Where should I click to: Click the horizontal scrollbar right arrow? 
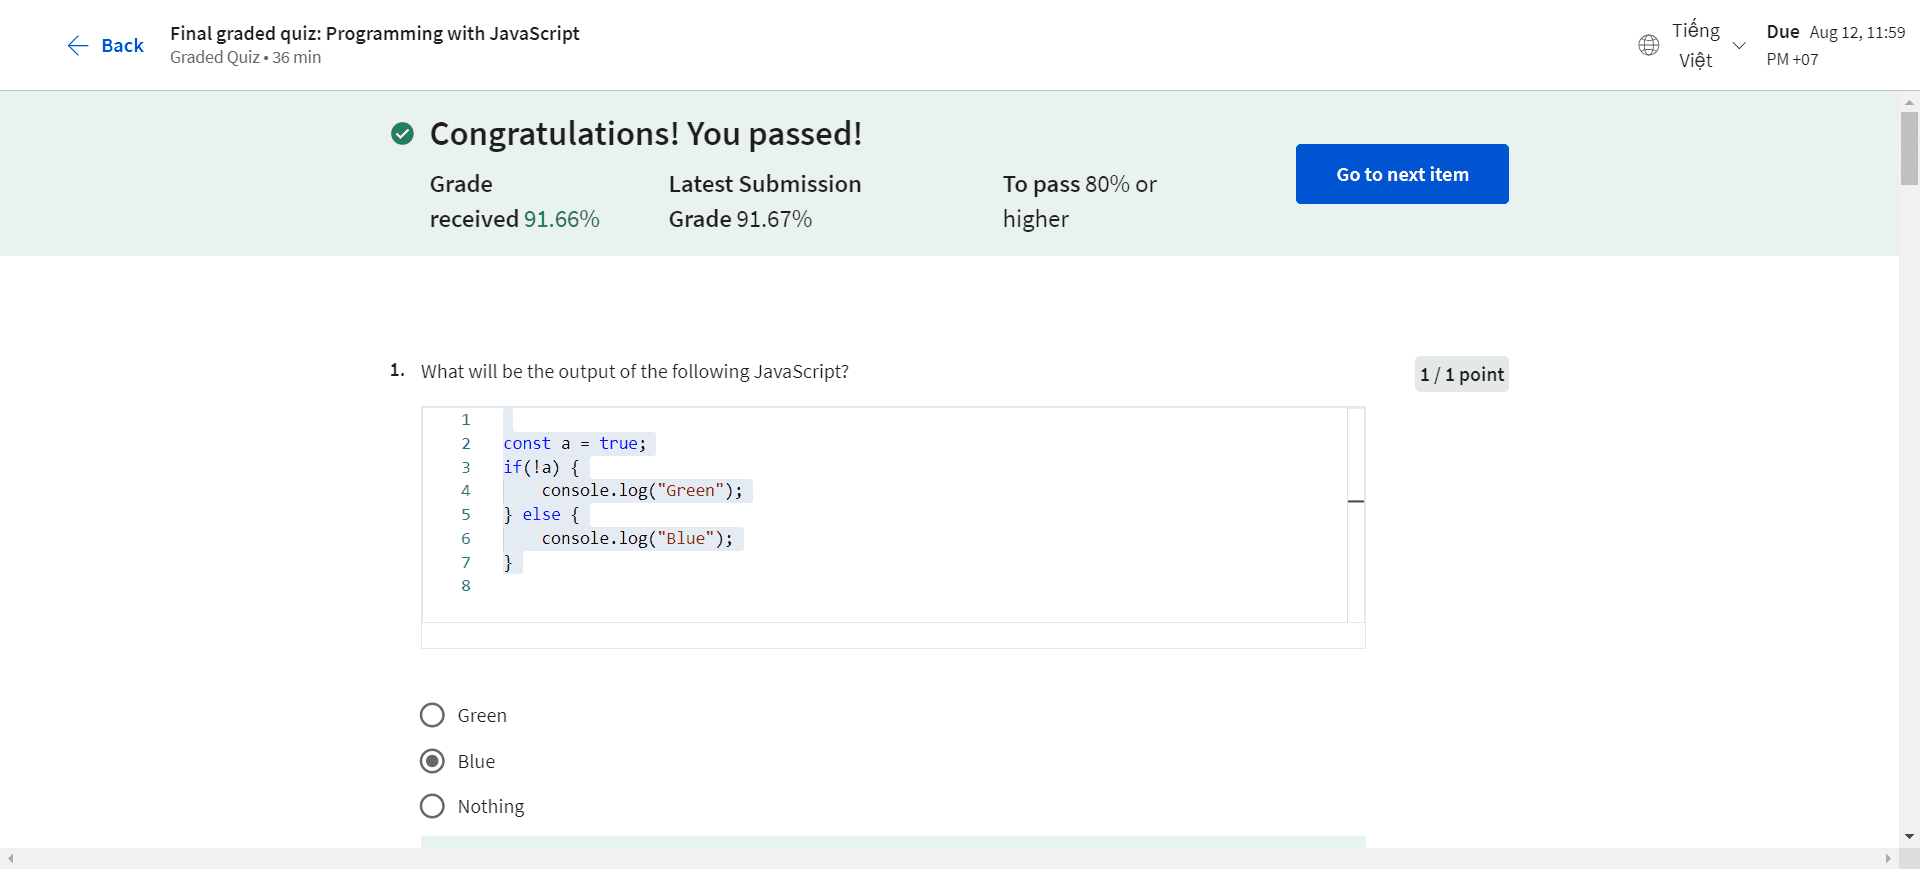point(1888,858)
